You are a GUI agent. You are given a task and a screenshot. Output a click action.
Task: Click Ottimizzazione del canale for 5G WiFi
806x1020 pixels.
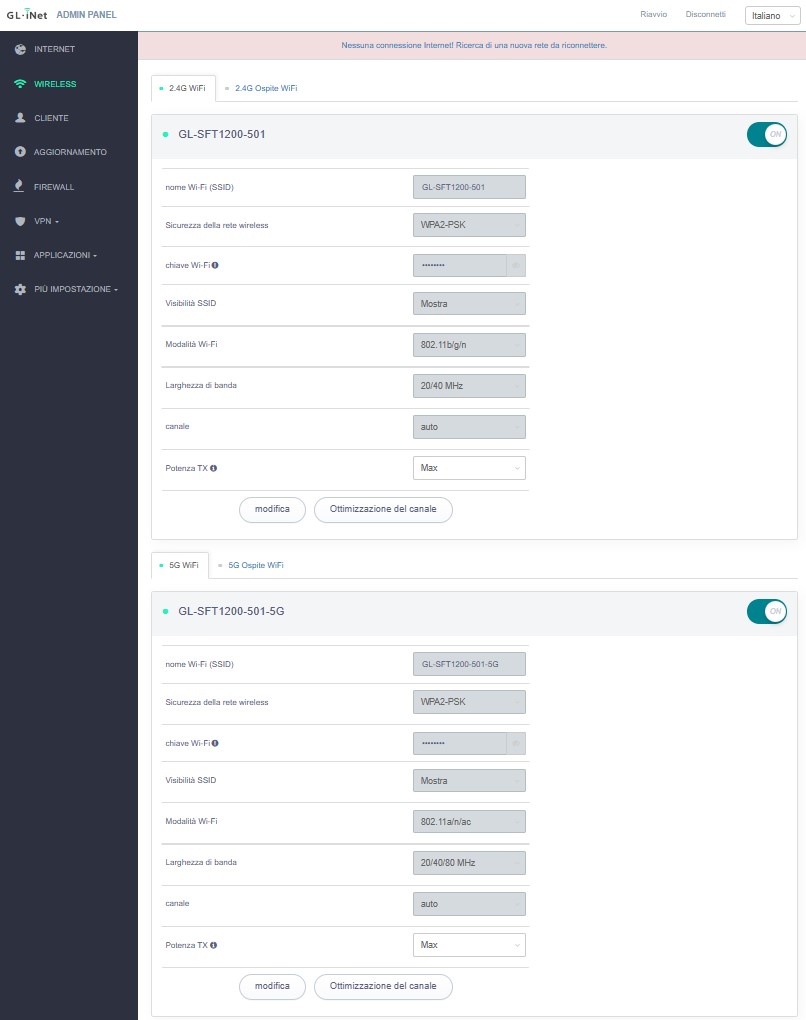pos(383,986)
